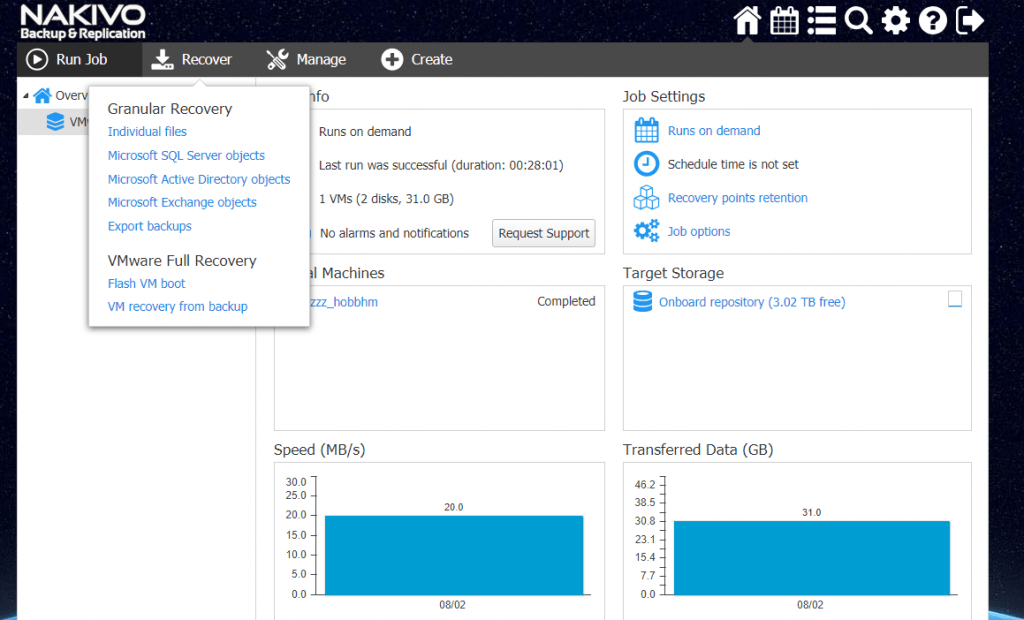The image size is (1024, 620).
Task: Choose Individual files recovery
Action: [x=147, y=131]
